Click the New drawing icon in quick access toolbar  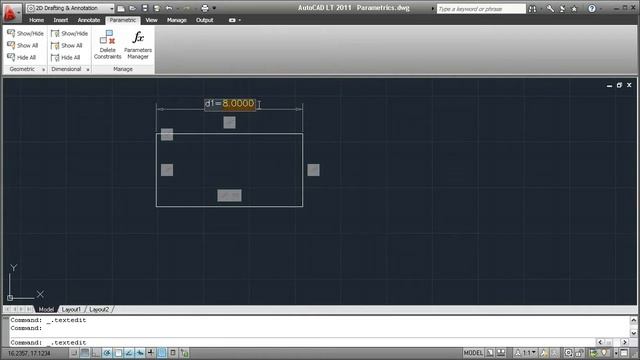[x=121, y=8]
